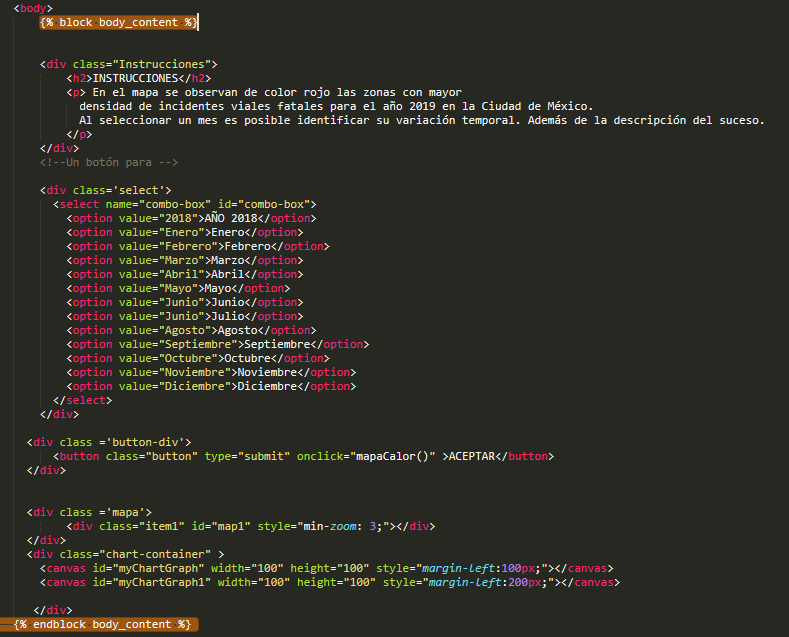Screen dimensions: 789x637
Task: Click the option line for Septiembre
Action: pos(218,345)
